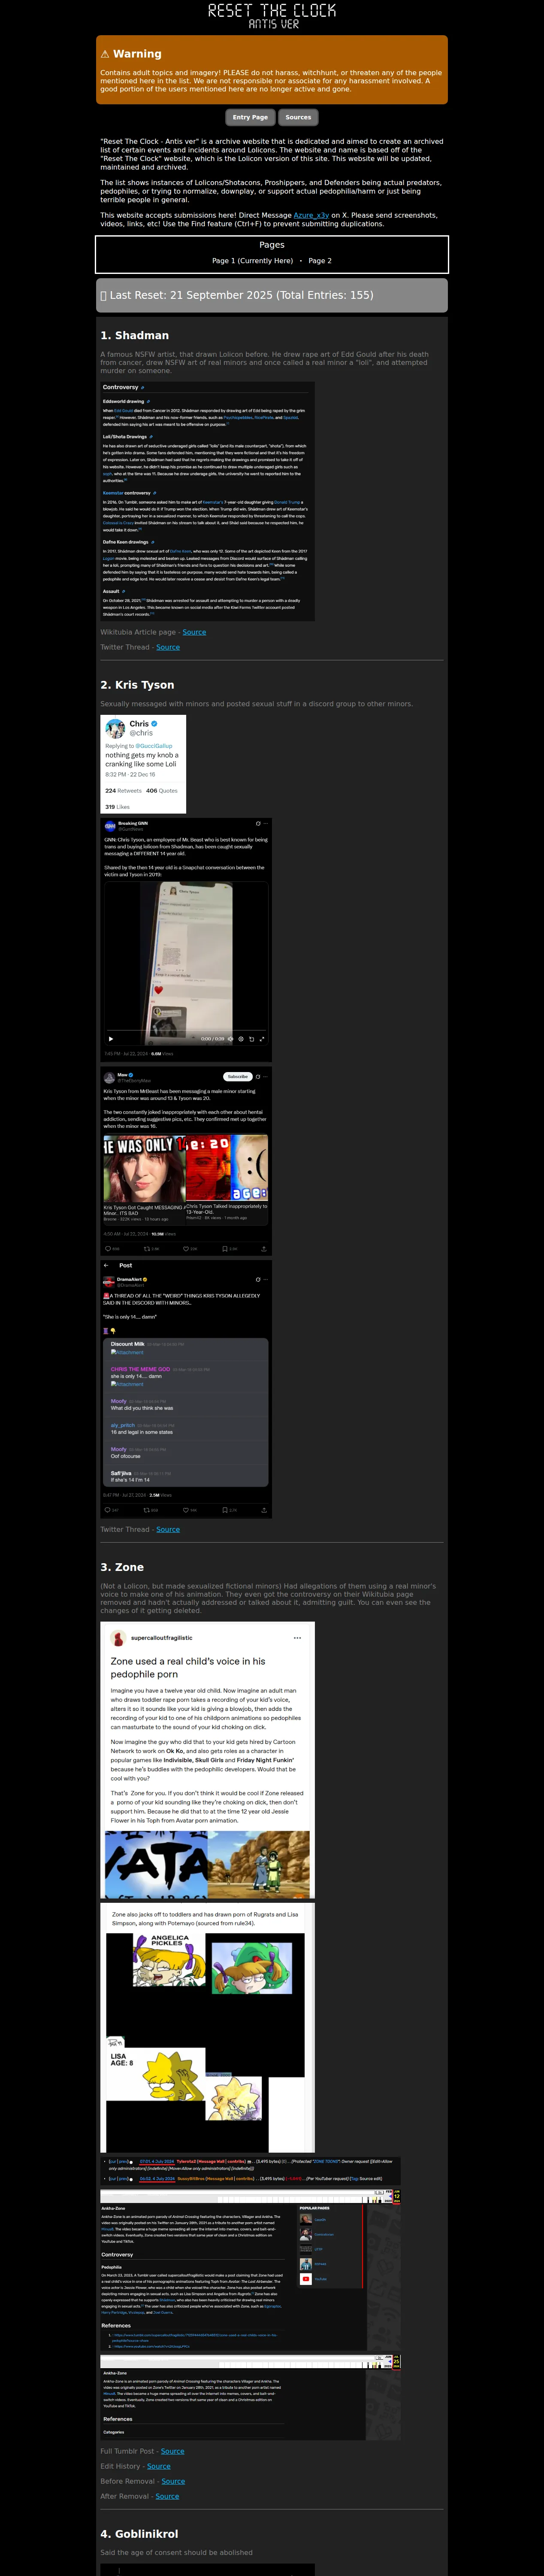
Task: Open Wikitubia Article page Source link
Action: click(194, 632)
